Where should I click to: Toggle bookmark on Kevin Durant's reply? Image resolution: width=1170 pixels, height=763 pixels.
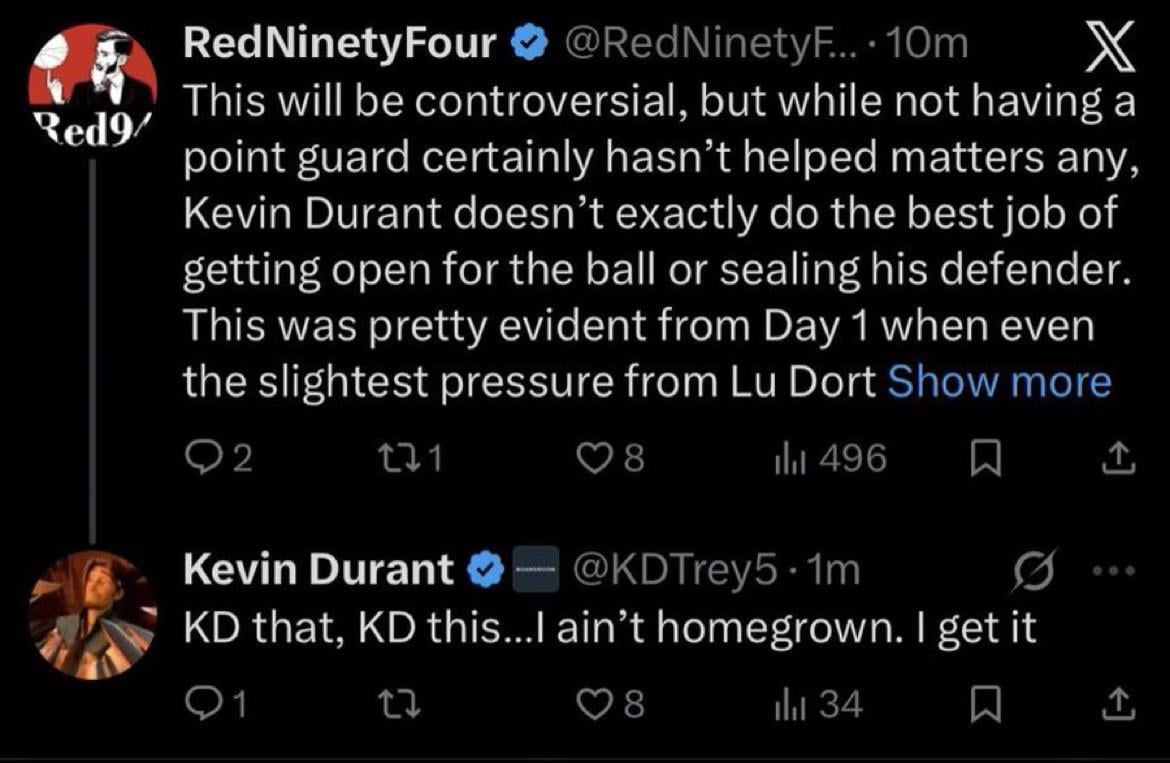(988, 704)
